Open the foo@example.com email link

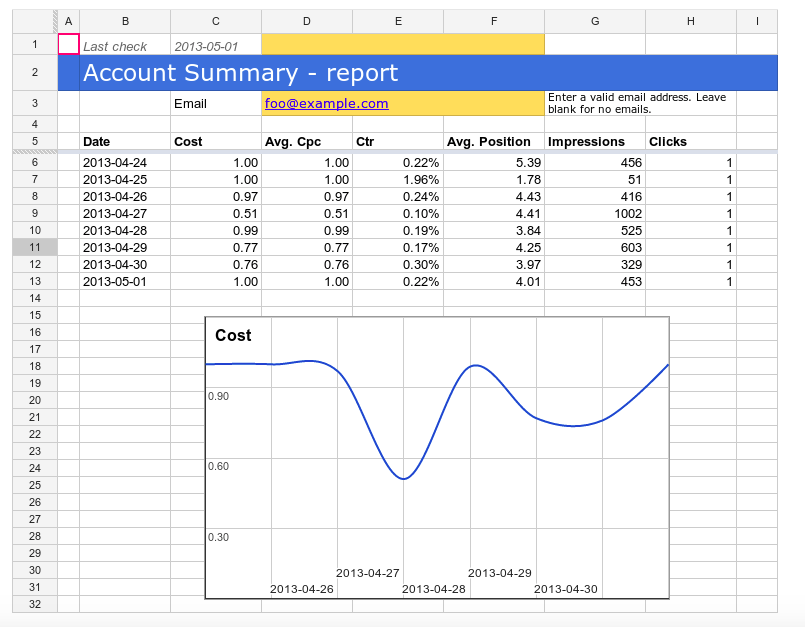point(326,103)
